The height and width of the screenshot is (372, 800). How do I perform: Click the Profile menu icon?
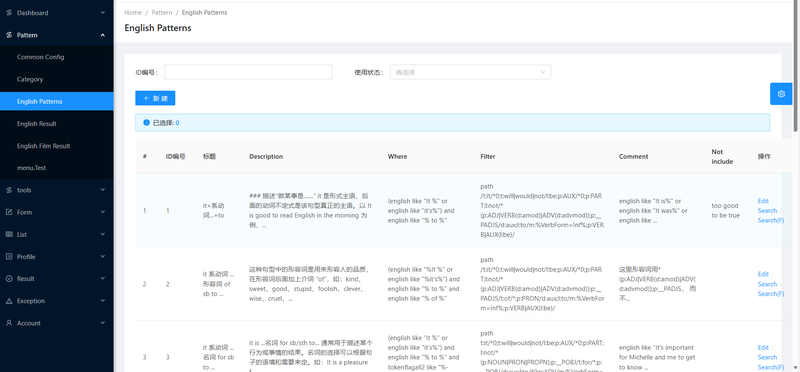(9, 257)
